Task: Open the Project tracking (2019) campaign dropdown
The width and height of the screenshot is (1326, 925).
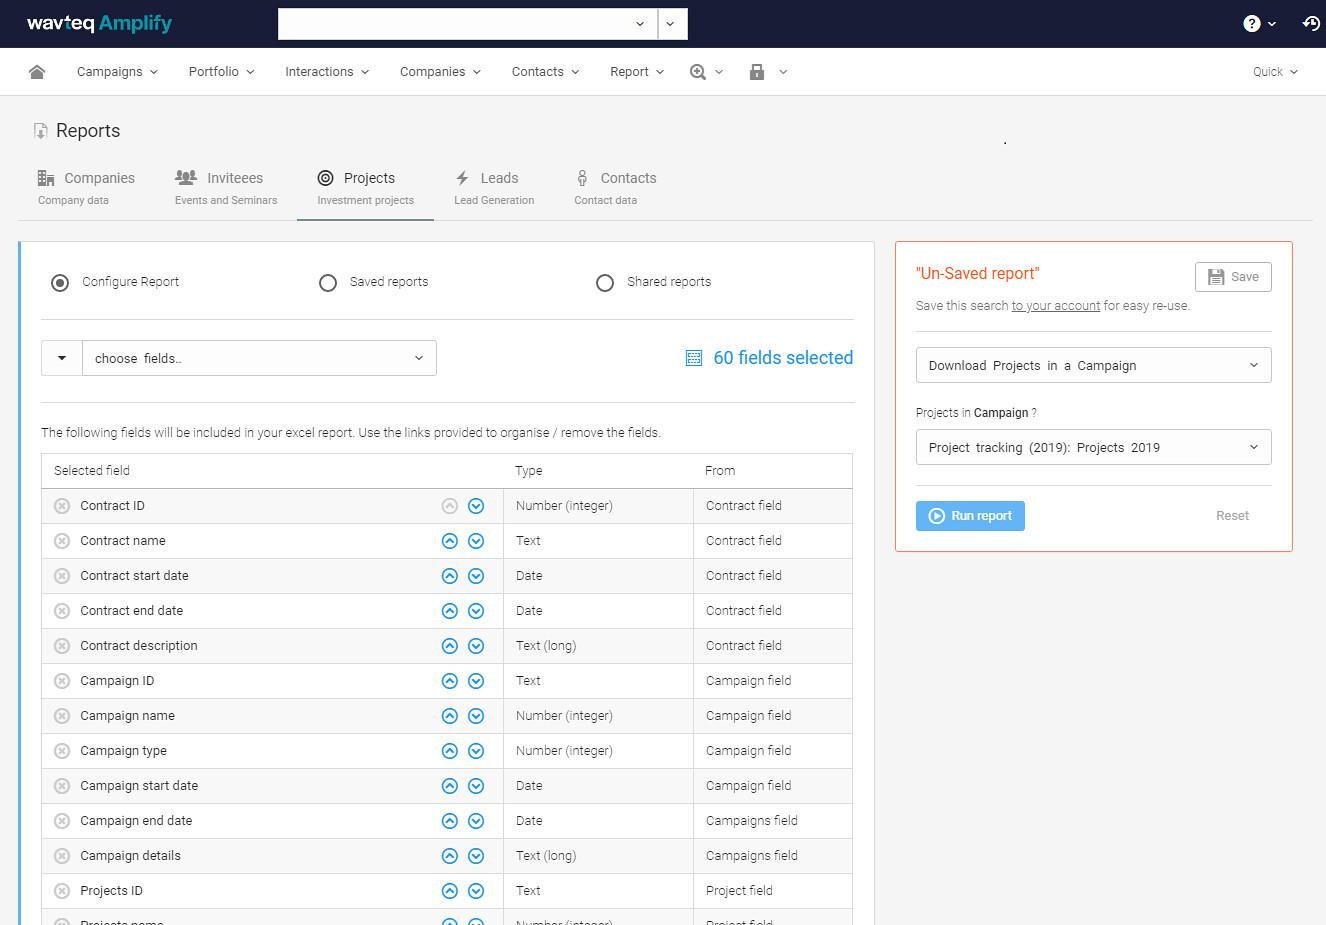Action: point(1093,447)
